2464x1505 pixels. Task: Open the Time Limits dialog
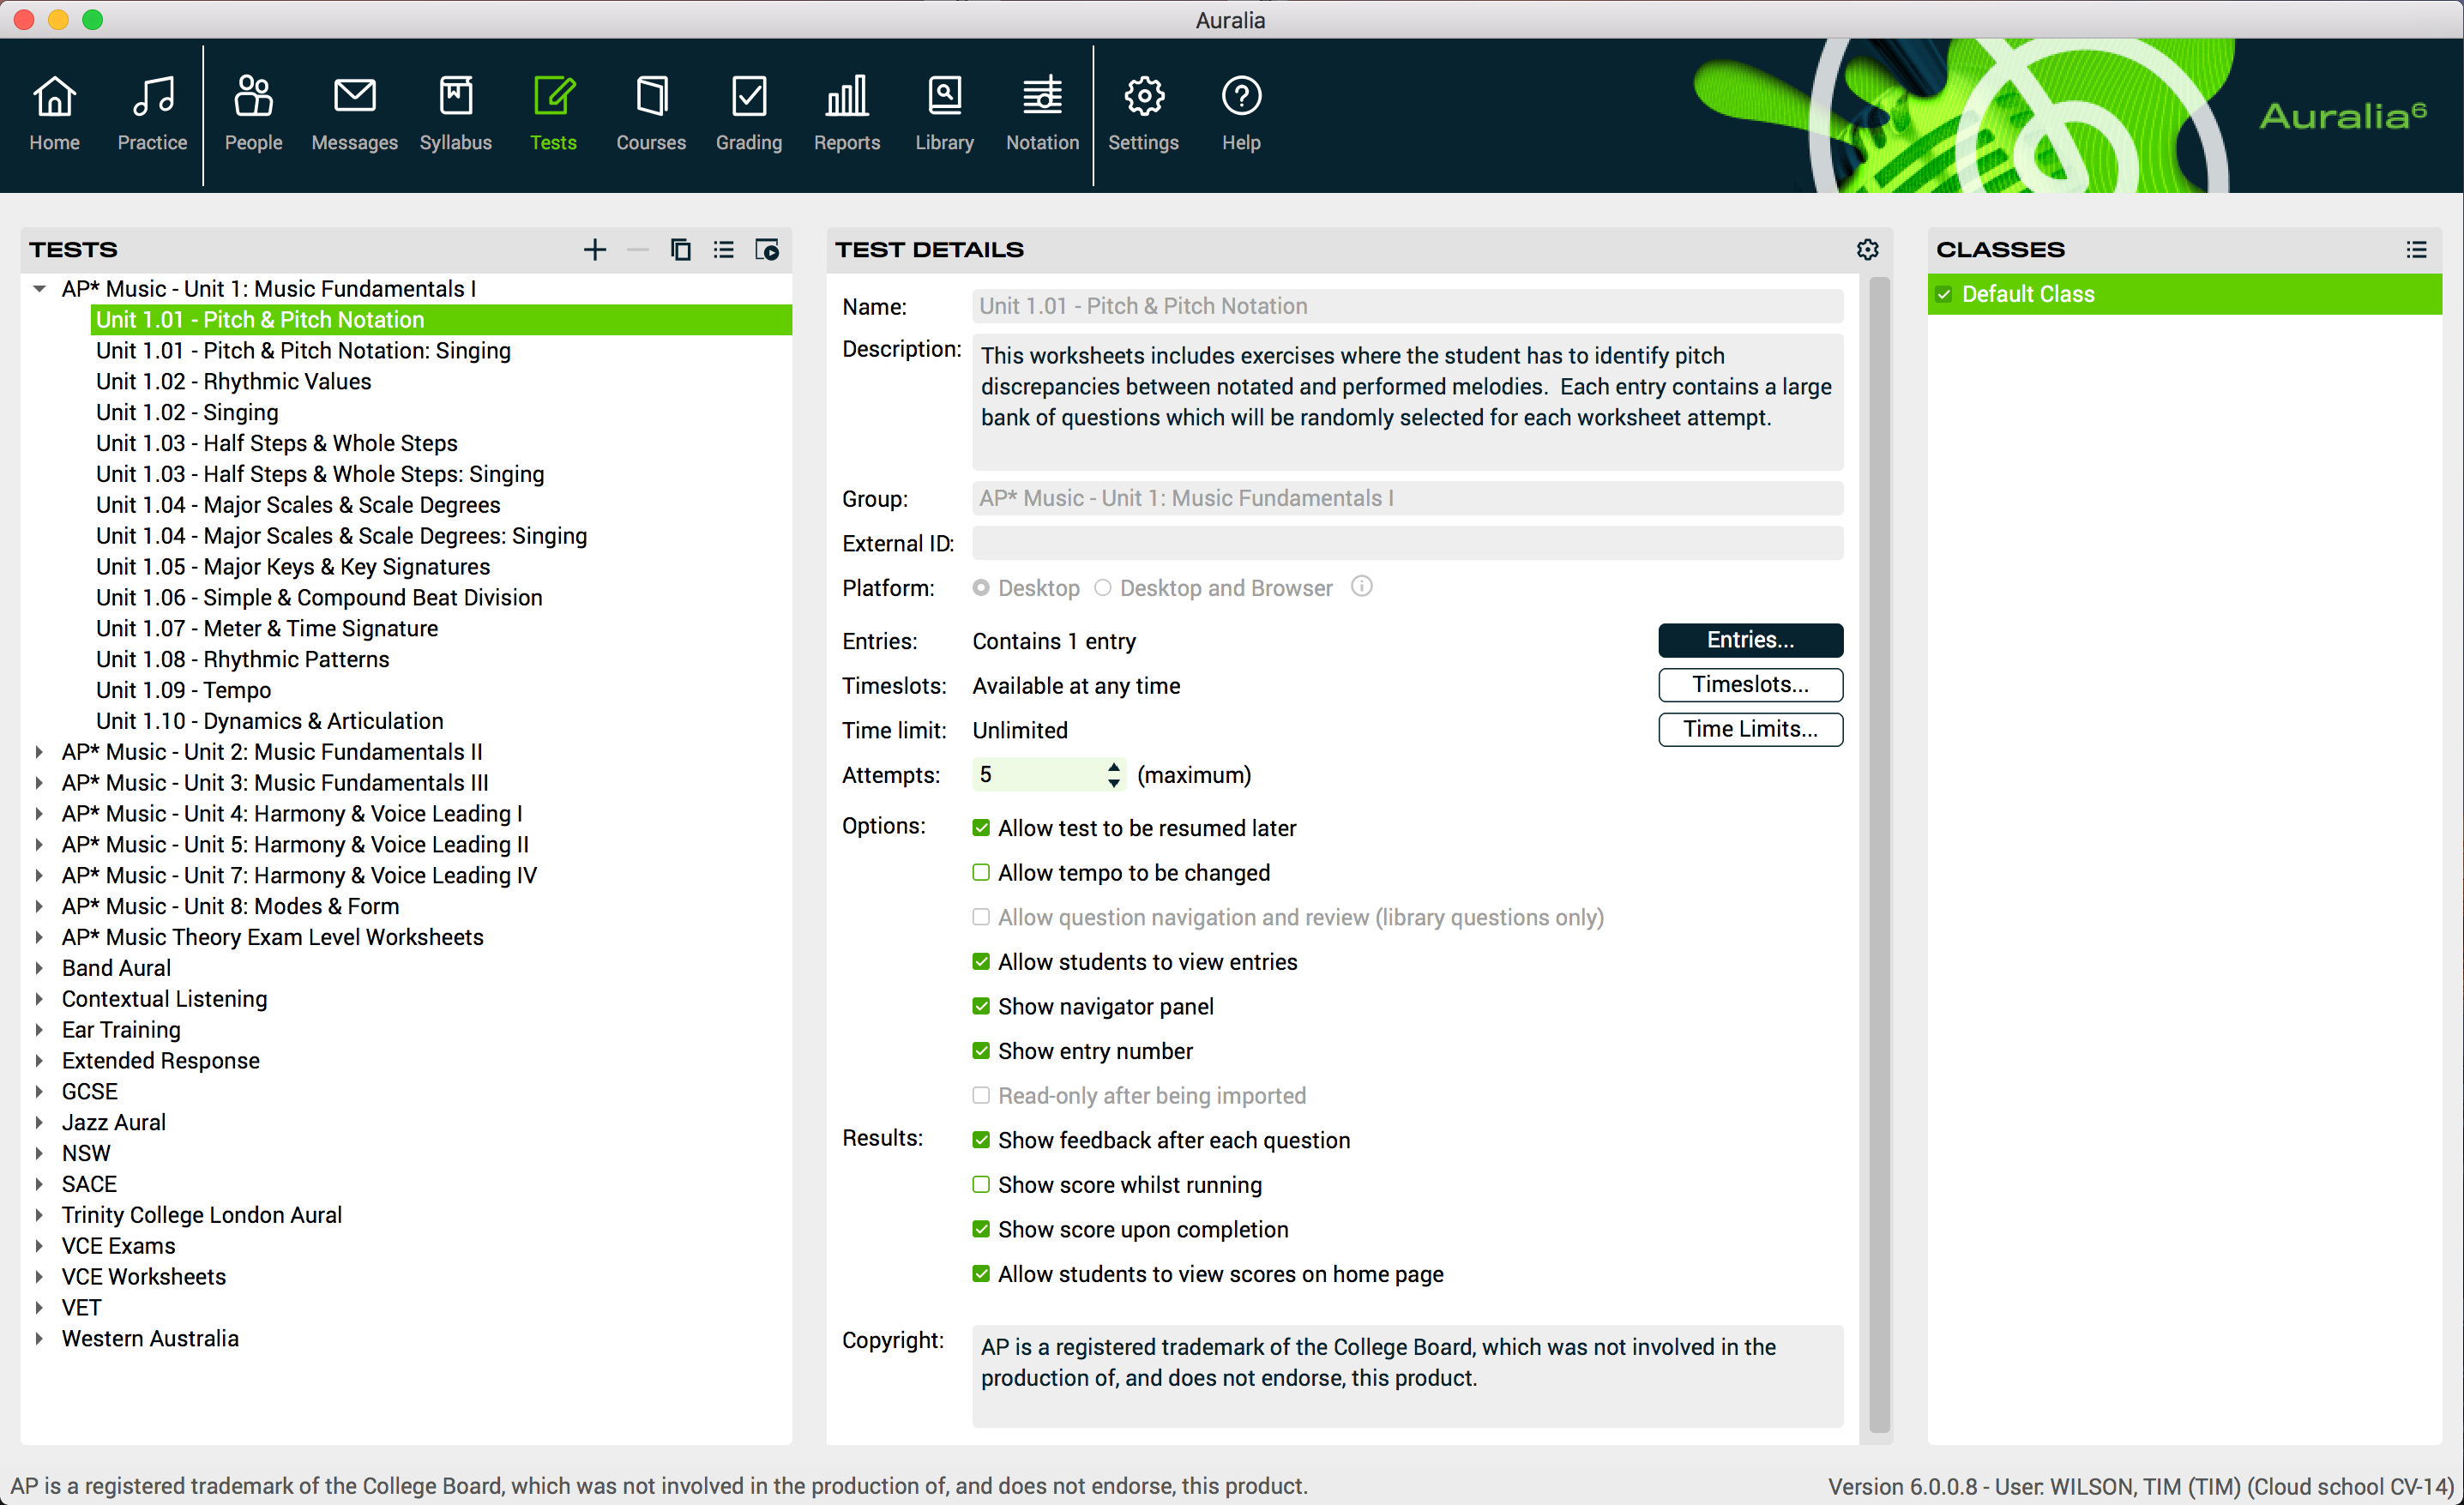[x=1750, y=729]
